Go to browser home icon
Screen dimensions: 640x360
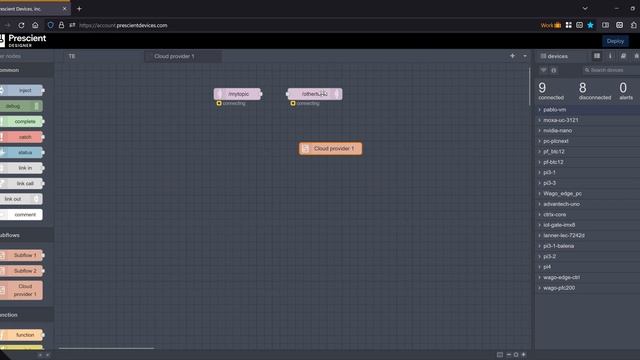pos(35,25)
